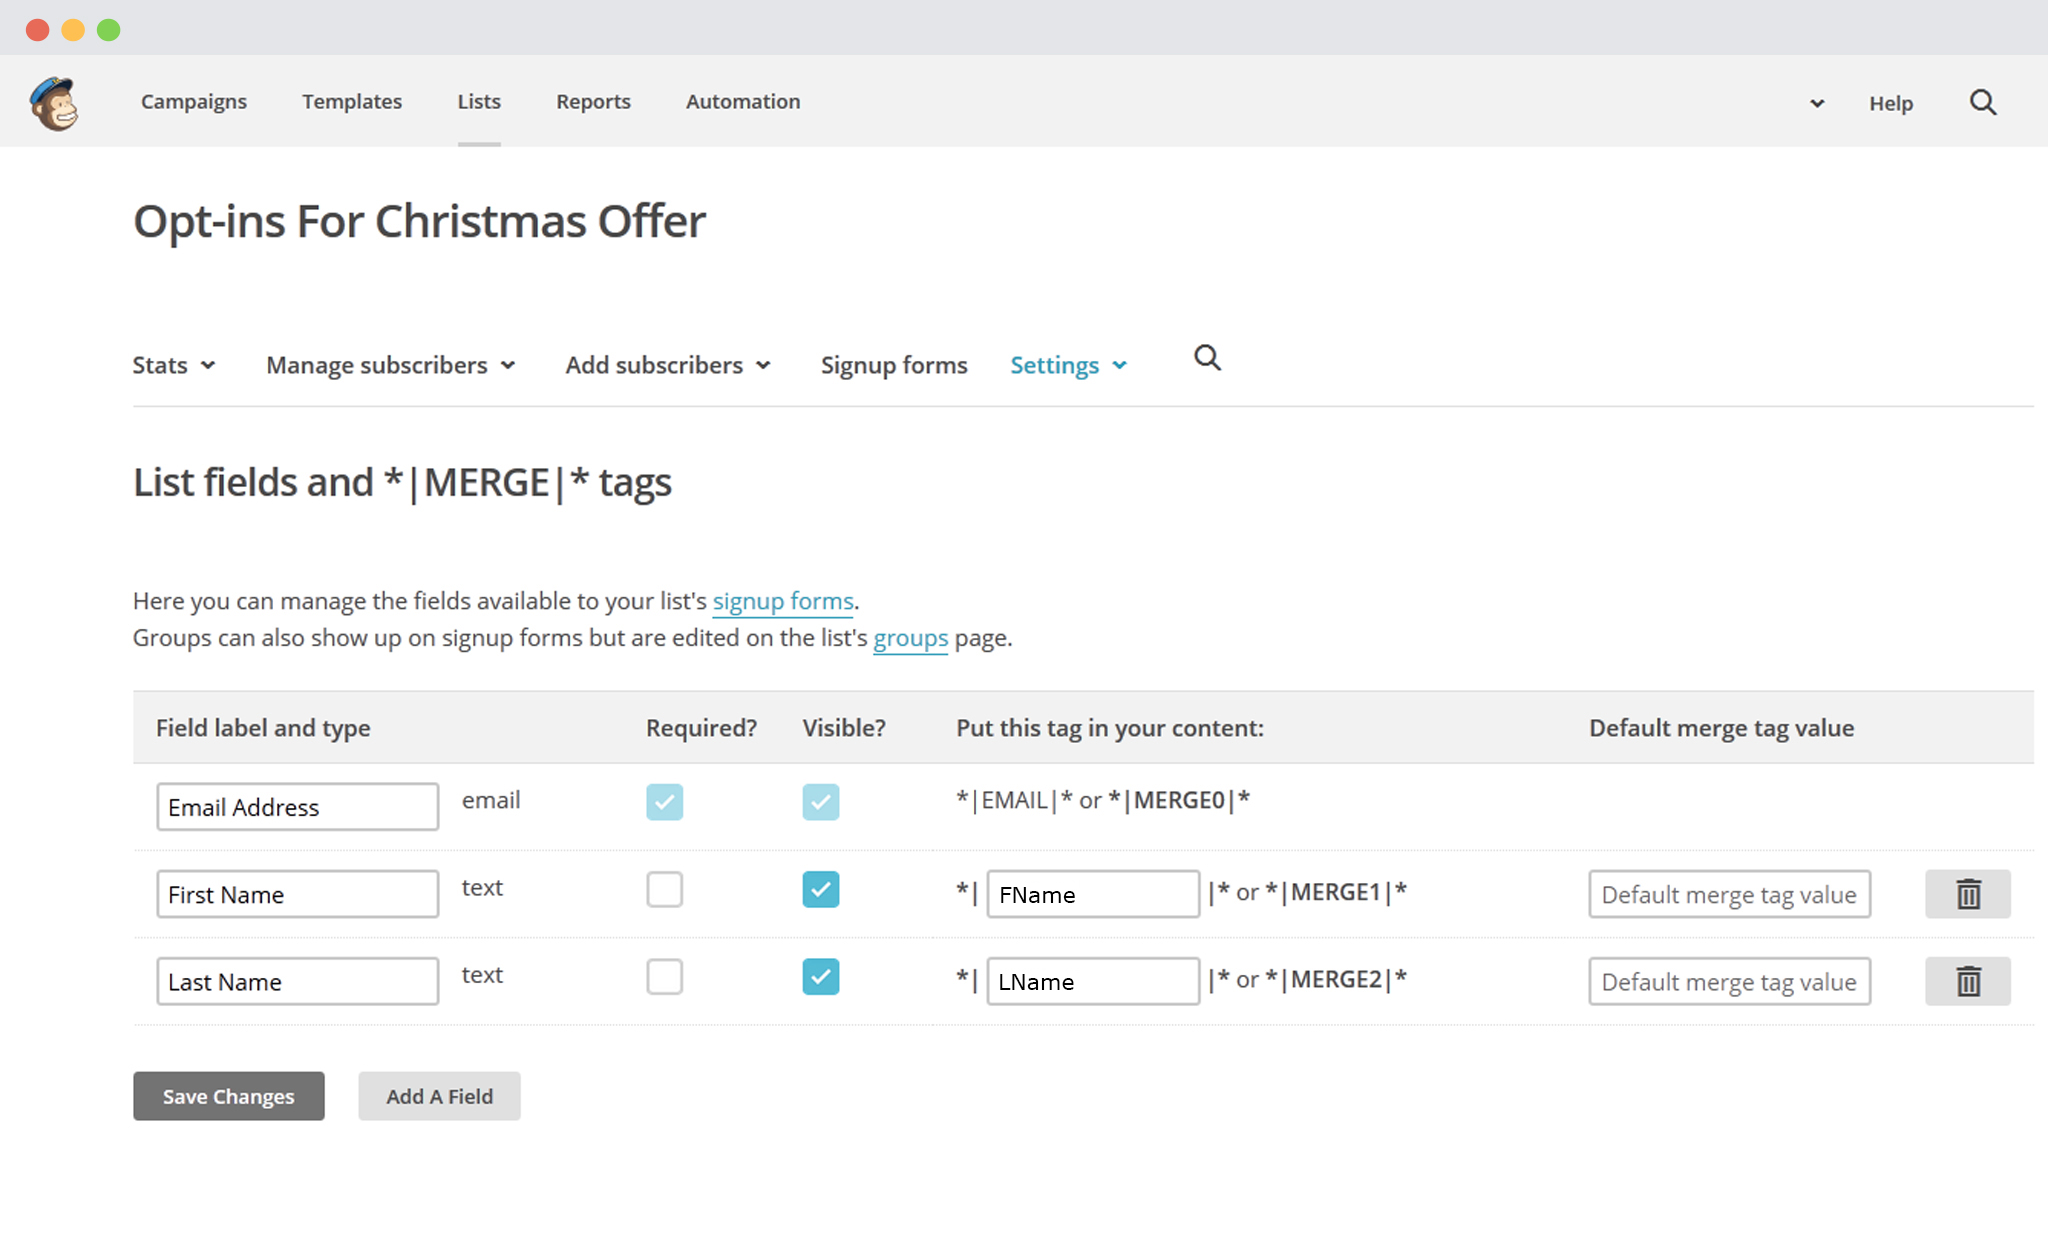Click the *|MERGE2|* tag text

[x=1336, y=979]
